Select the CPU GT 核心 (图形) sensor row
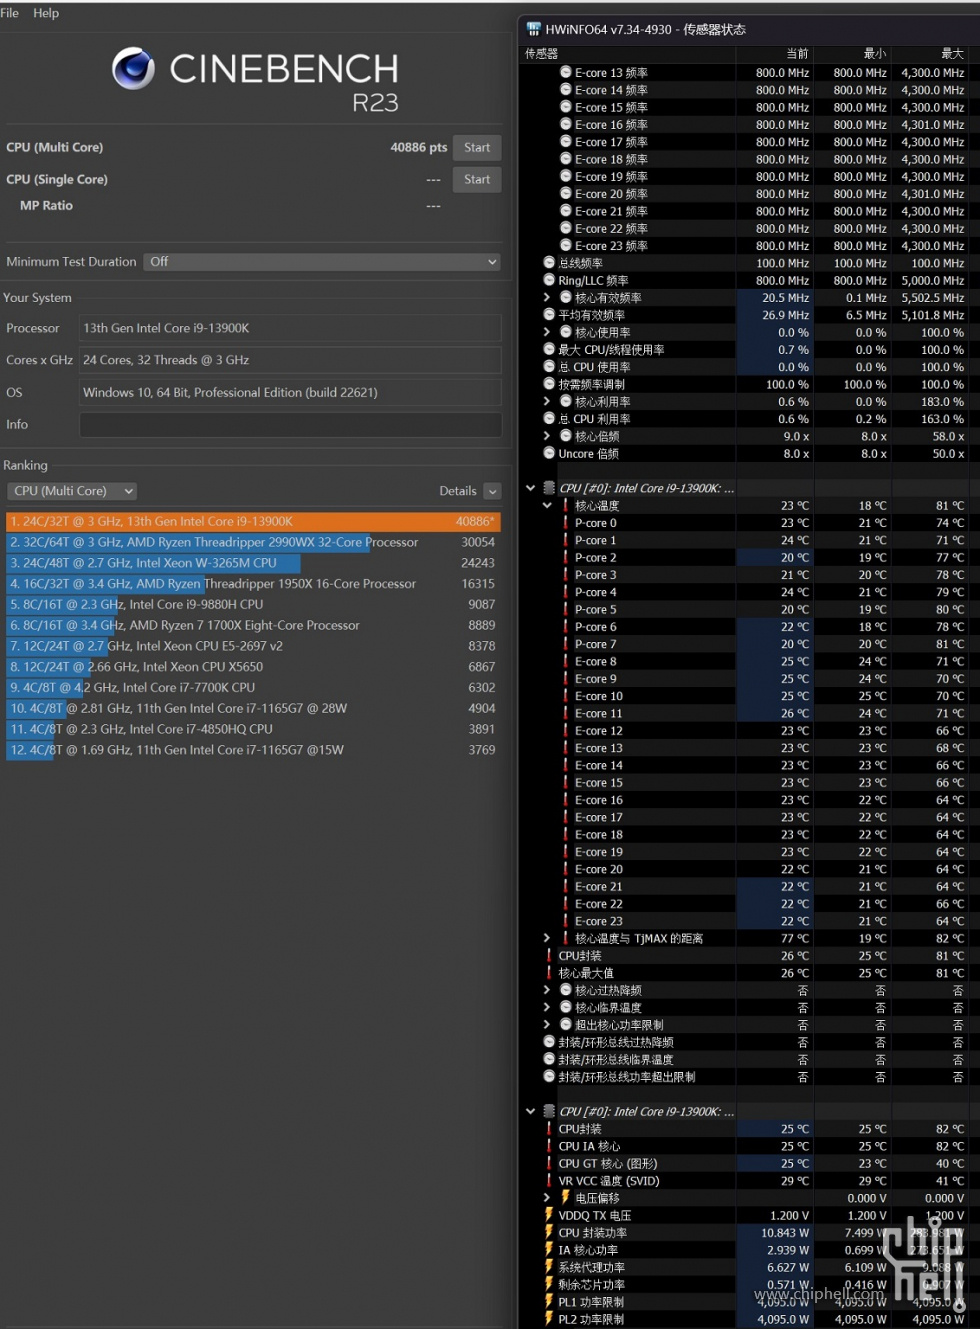980x1329 pixels. [749, 1164]
